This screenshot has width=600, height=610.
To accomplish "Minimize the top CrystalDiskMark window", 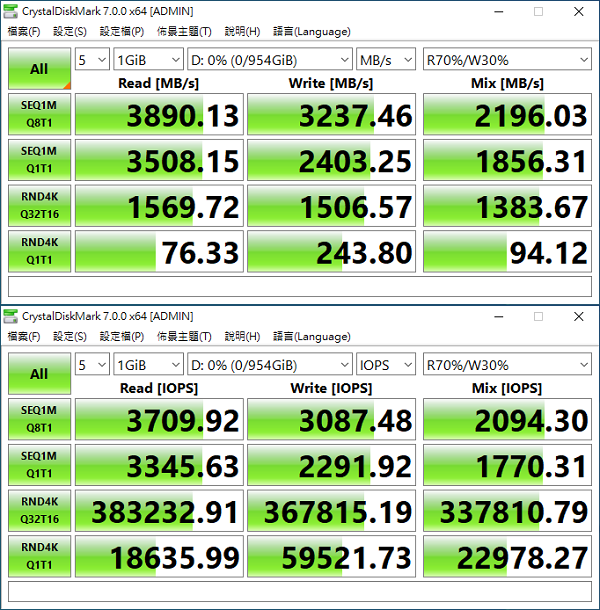I will pos(499,12).
